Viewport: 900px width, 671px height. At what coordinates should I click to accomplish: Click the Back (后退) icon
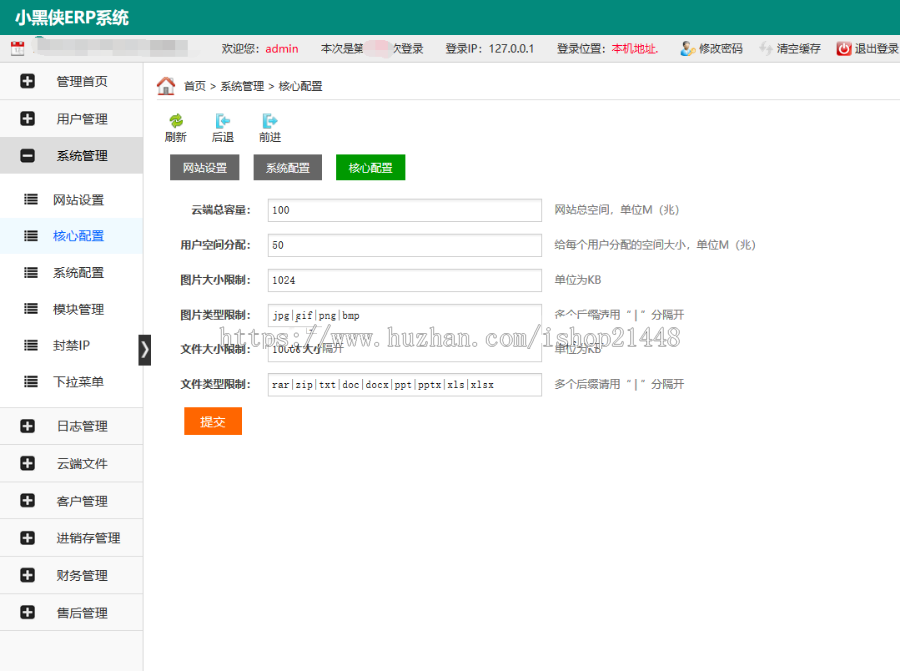click(x=223, y=121)
